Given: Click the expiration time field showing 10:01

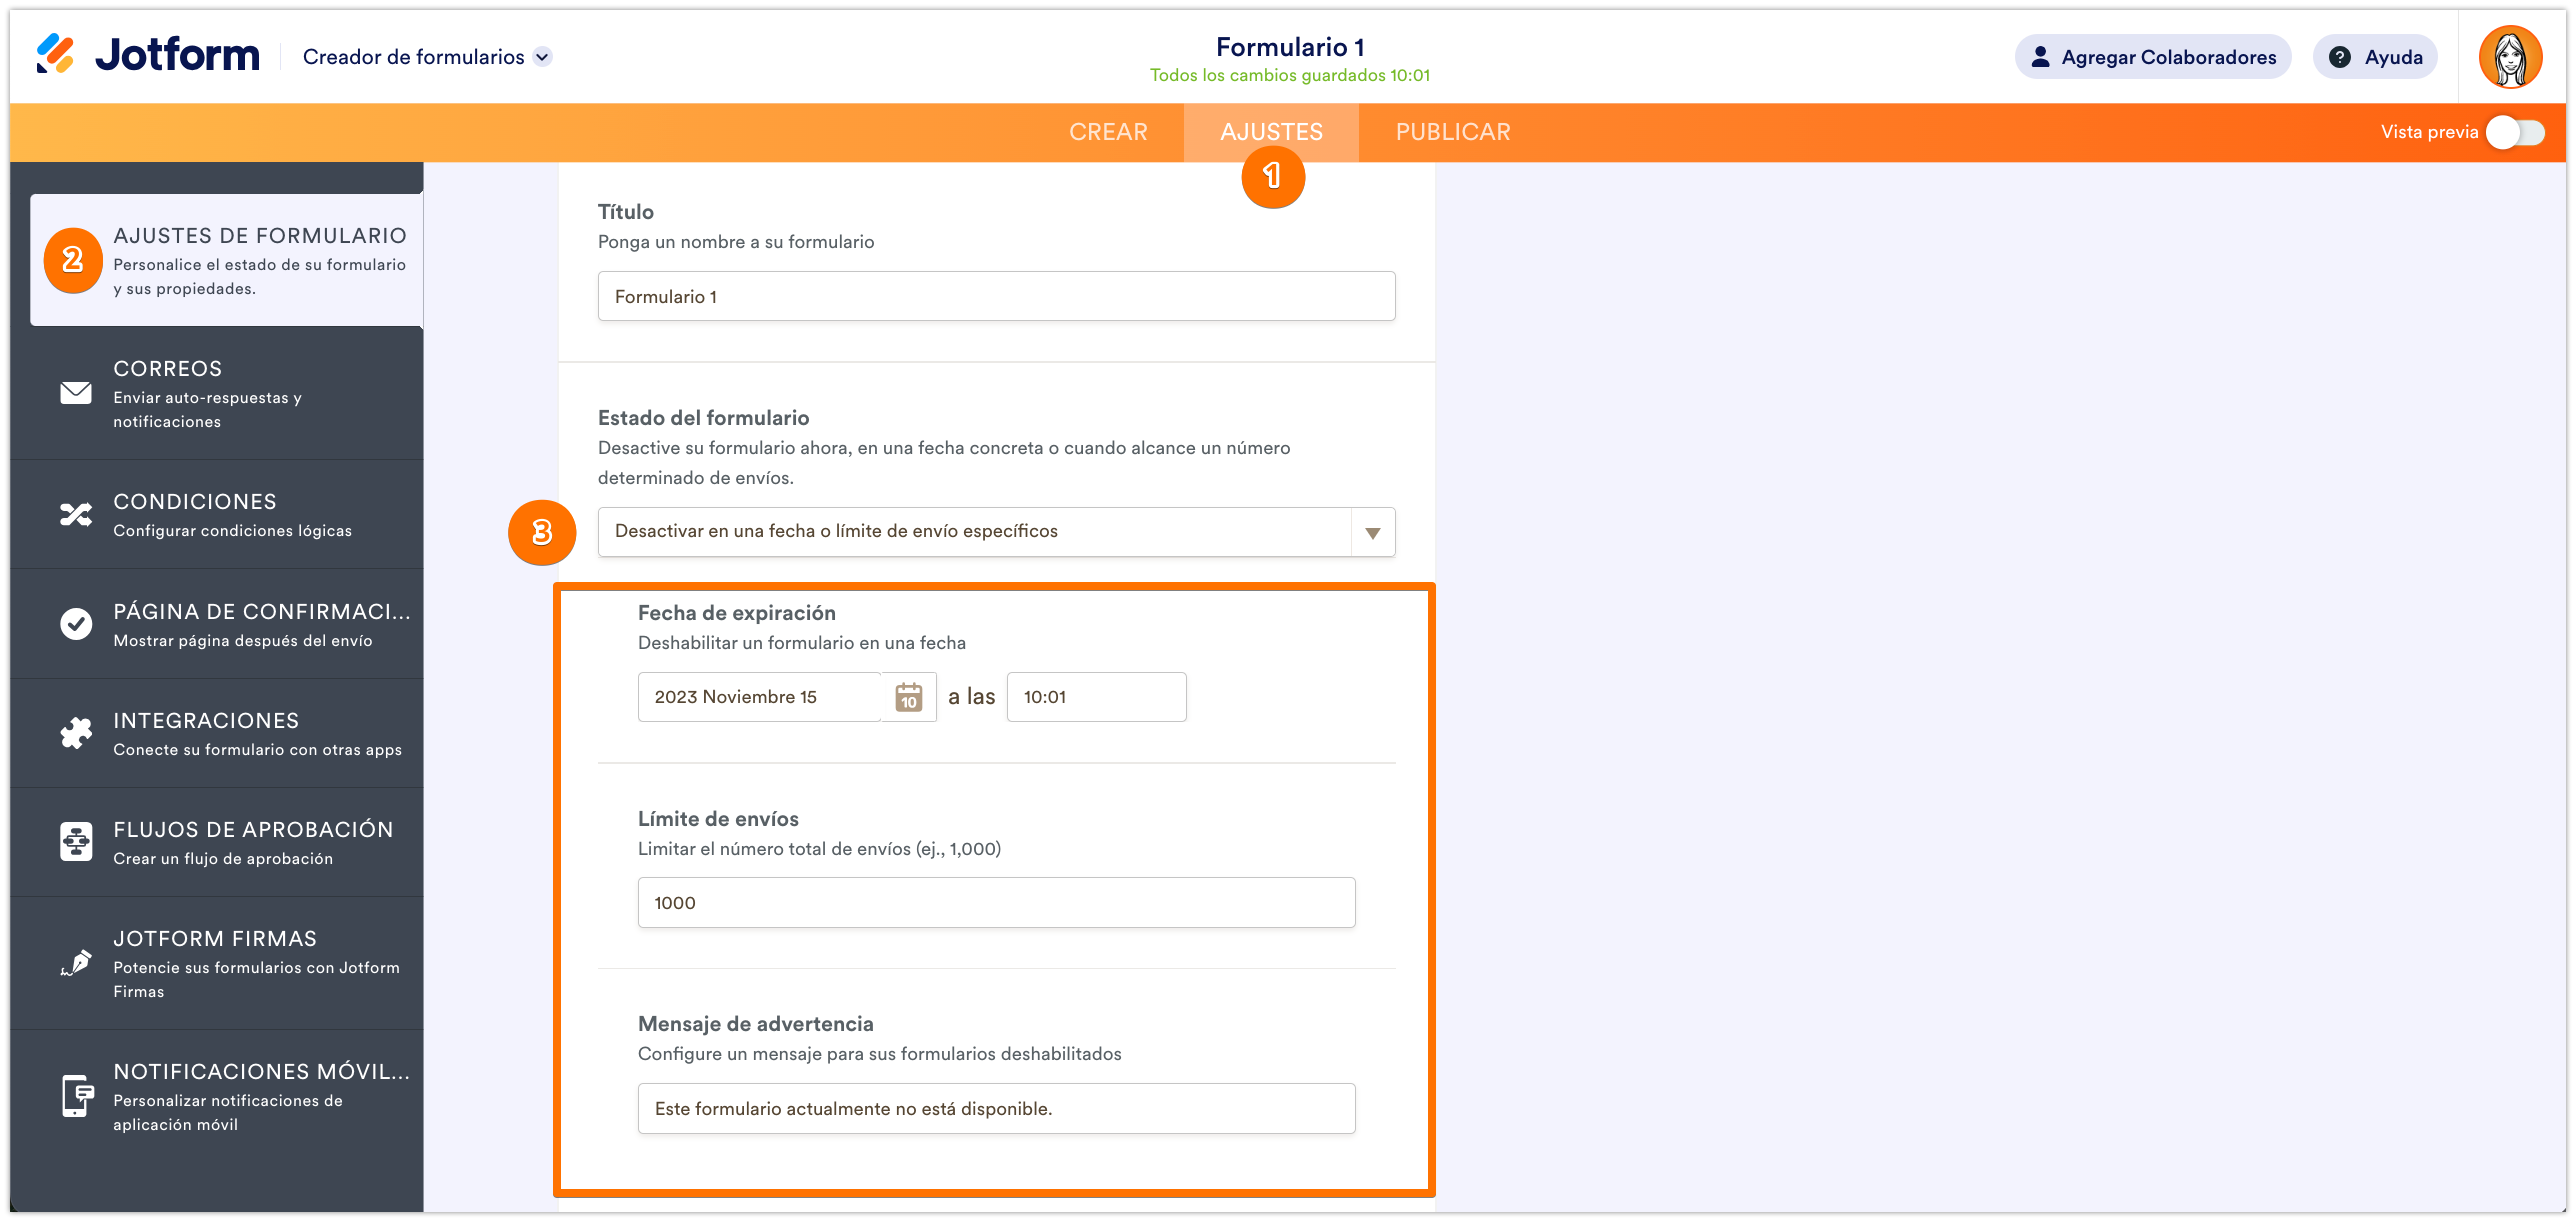Looking at the screenshot, I should [1096, 697].
